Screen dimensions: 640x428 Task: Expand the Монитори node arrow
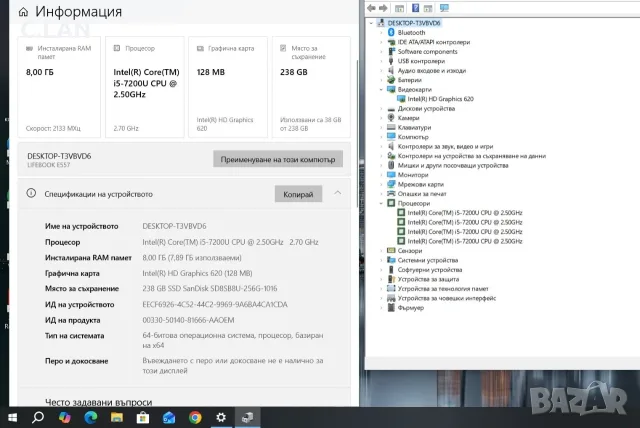381,175
